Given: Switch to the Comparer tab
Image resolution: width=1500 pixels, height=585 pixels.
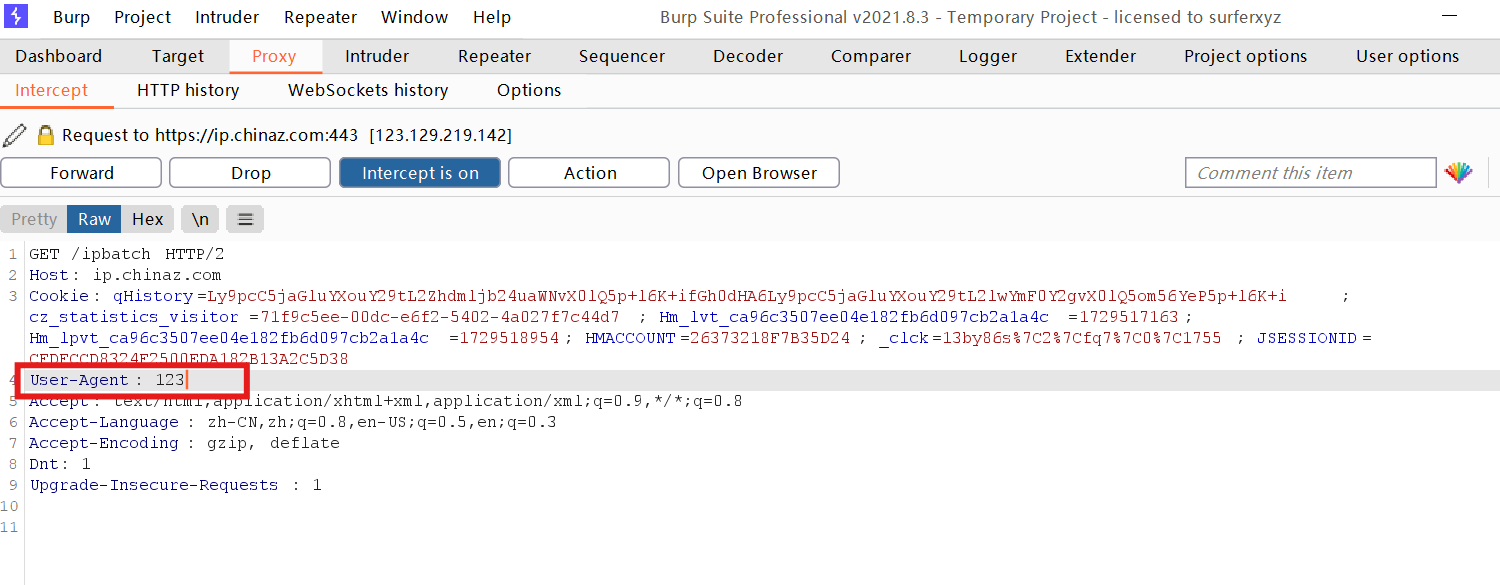Looking at the screenshot, I should tap(871, 56).
